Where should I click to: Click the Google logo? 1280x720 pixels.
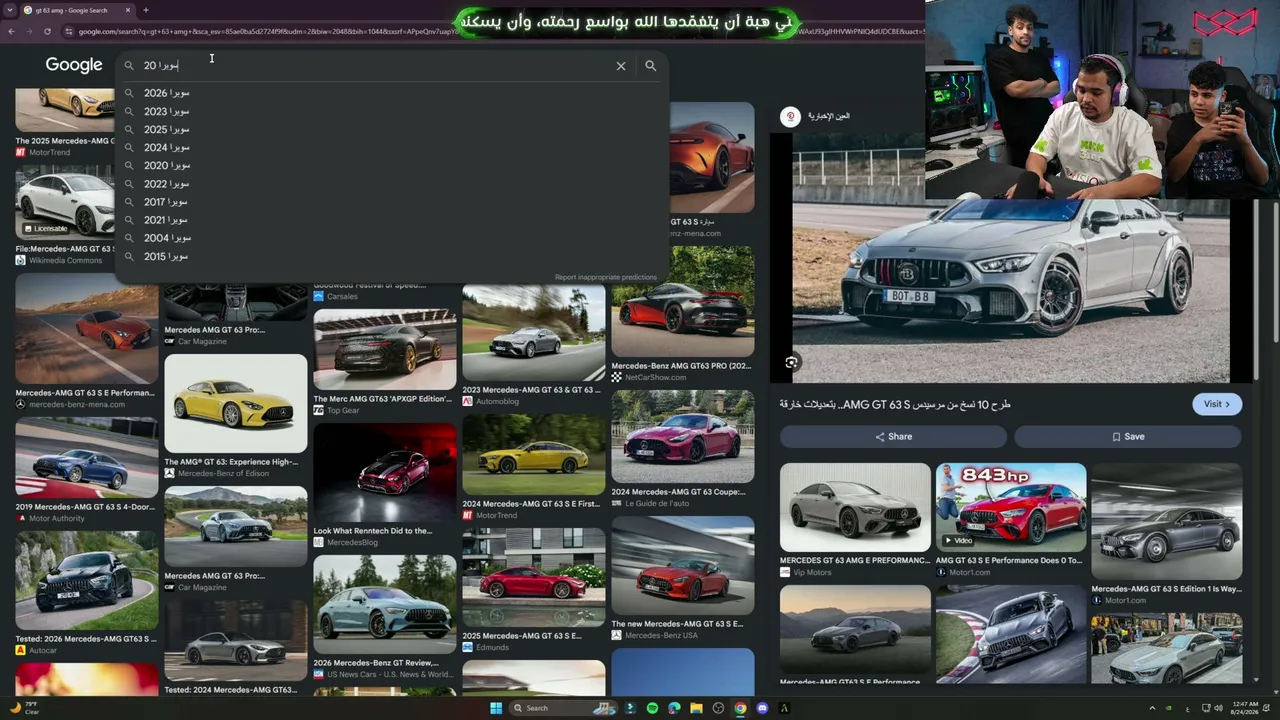pos(74,65)
